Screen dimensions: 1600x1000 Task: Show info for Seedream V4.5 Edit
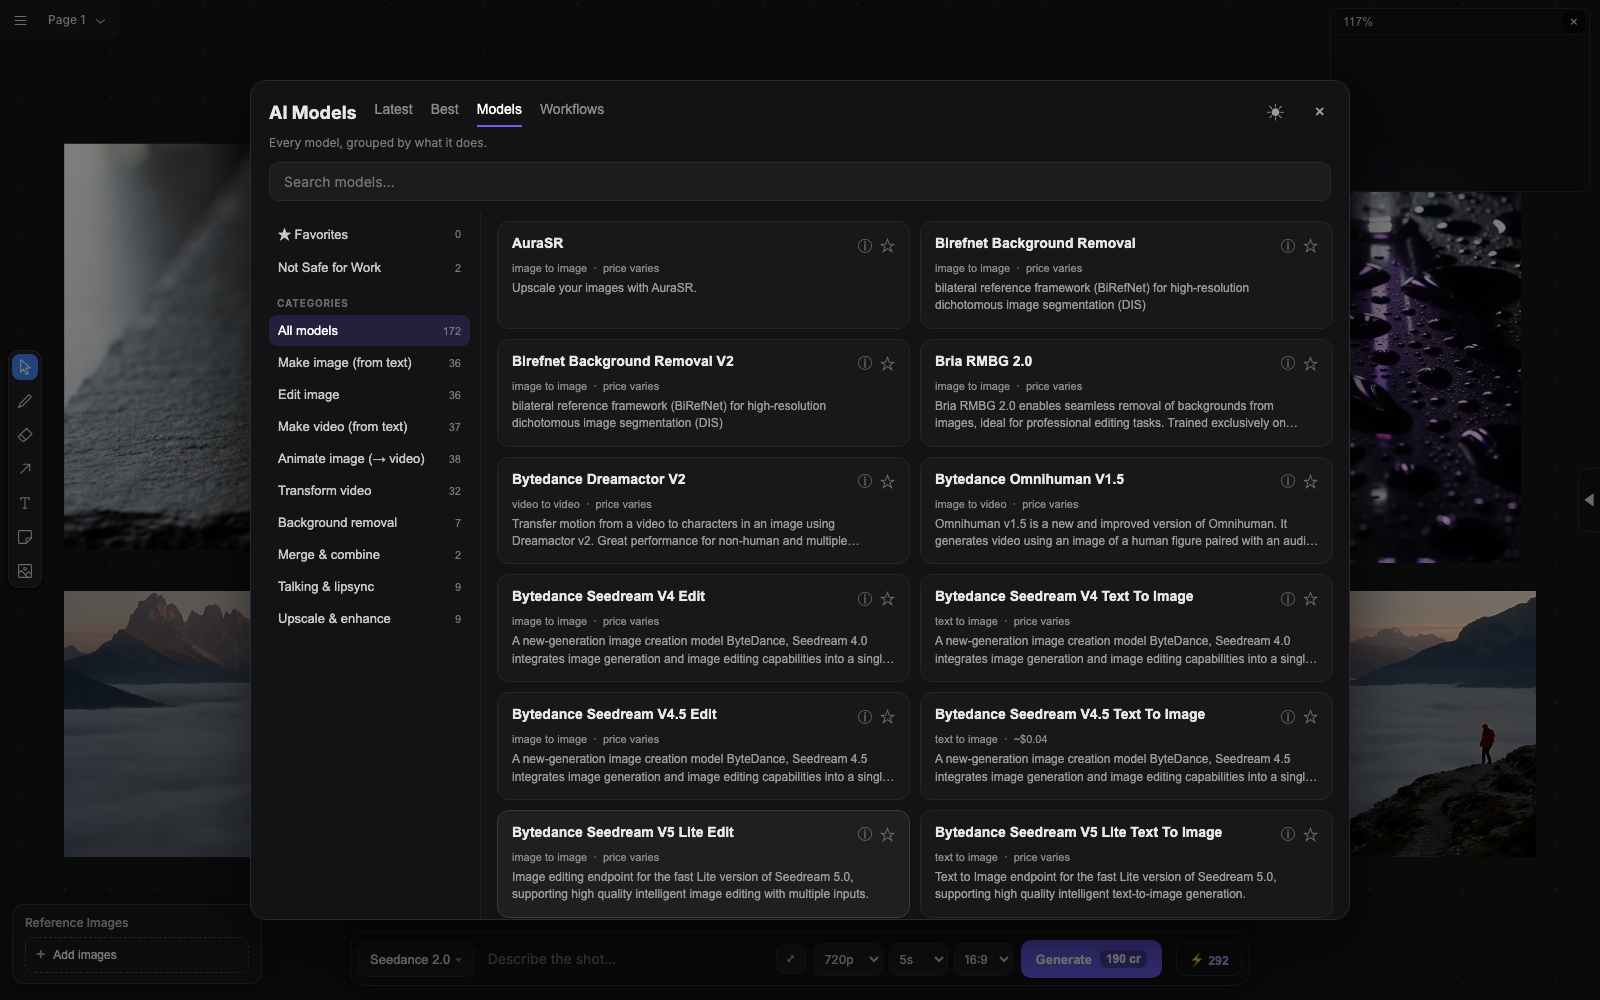click(864, 717)
